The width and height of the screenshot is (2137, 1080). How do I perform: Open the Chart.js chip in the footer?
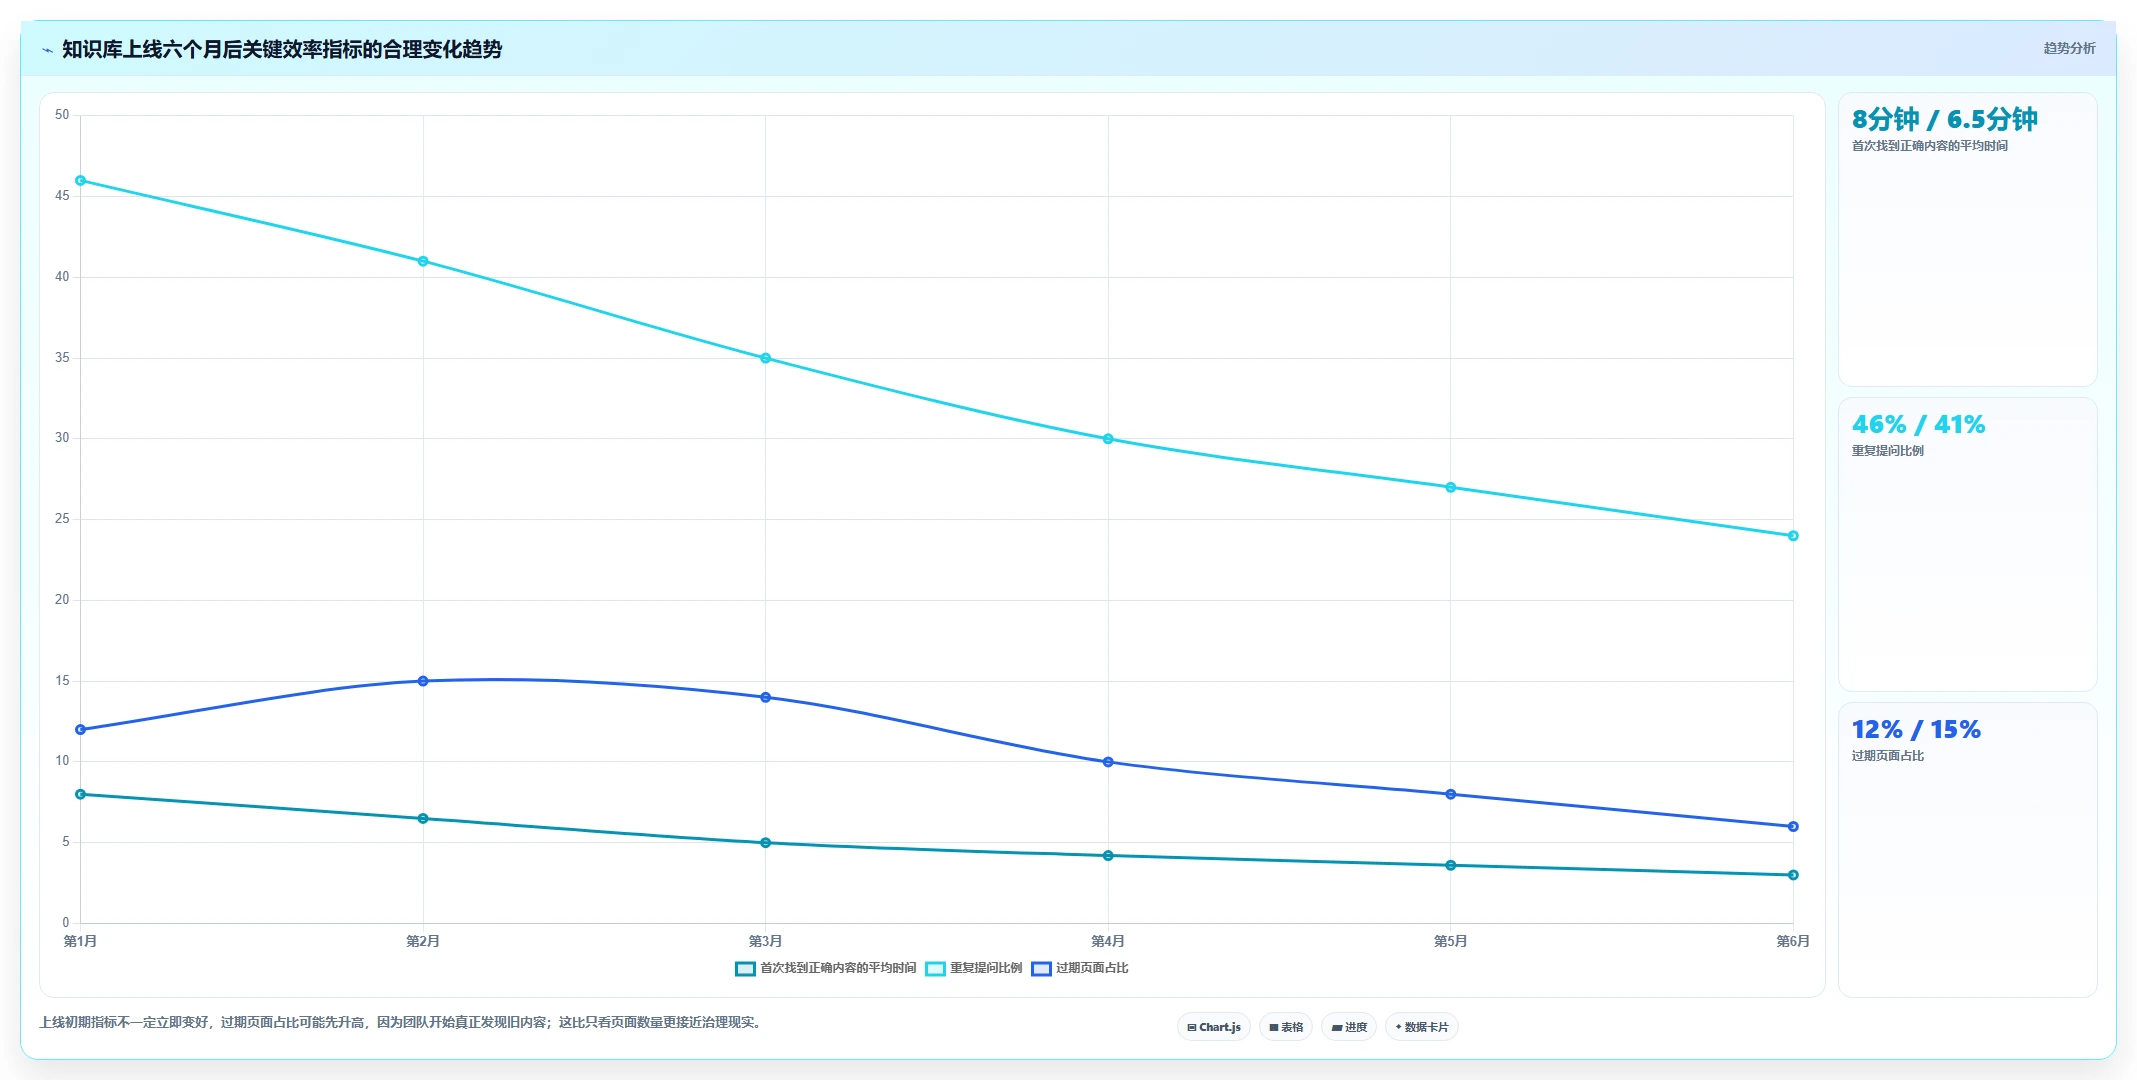coord(1214,1027)
